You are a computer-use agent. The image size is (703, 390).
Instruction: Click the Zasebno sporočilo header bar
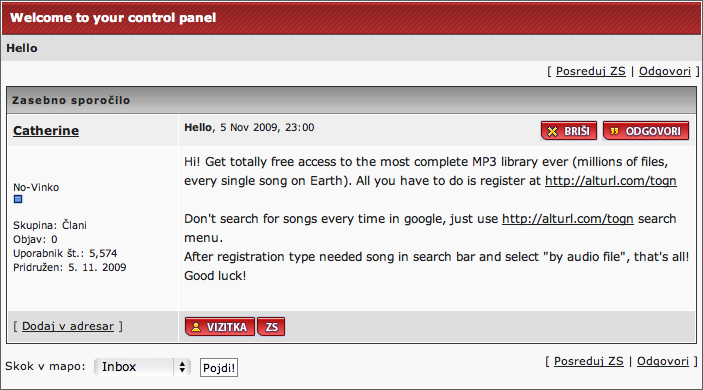tap(352, 100)
